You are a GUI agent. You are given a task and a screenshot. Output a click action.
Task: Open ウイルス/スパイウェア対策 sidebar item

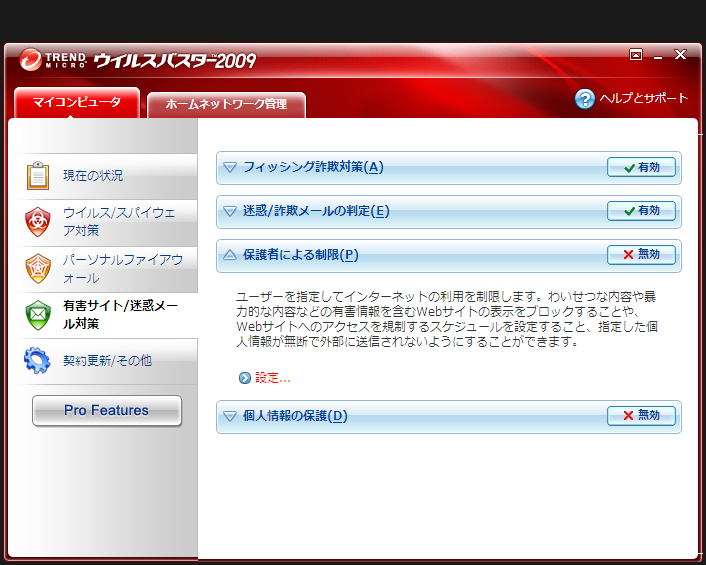109,222
